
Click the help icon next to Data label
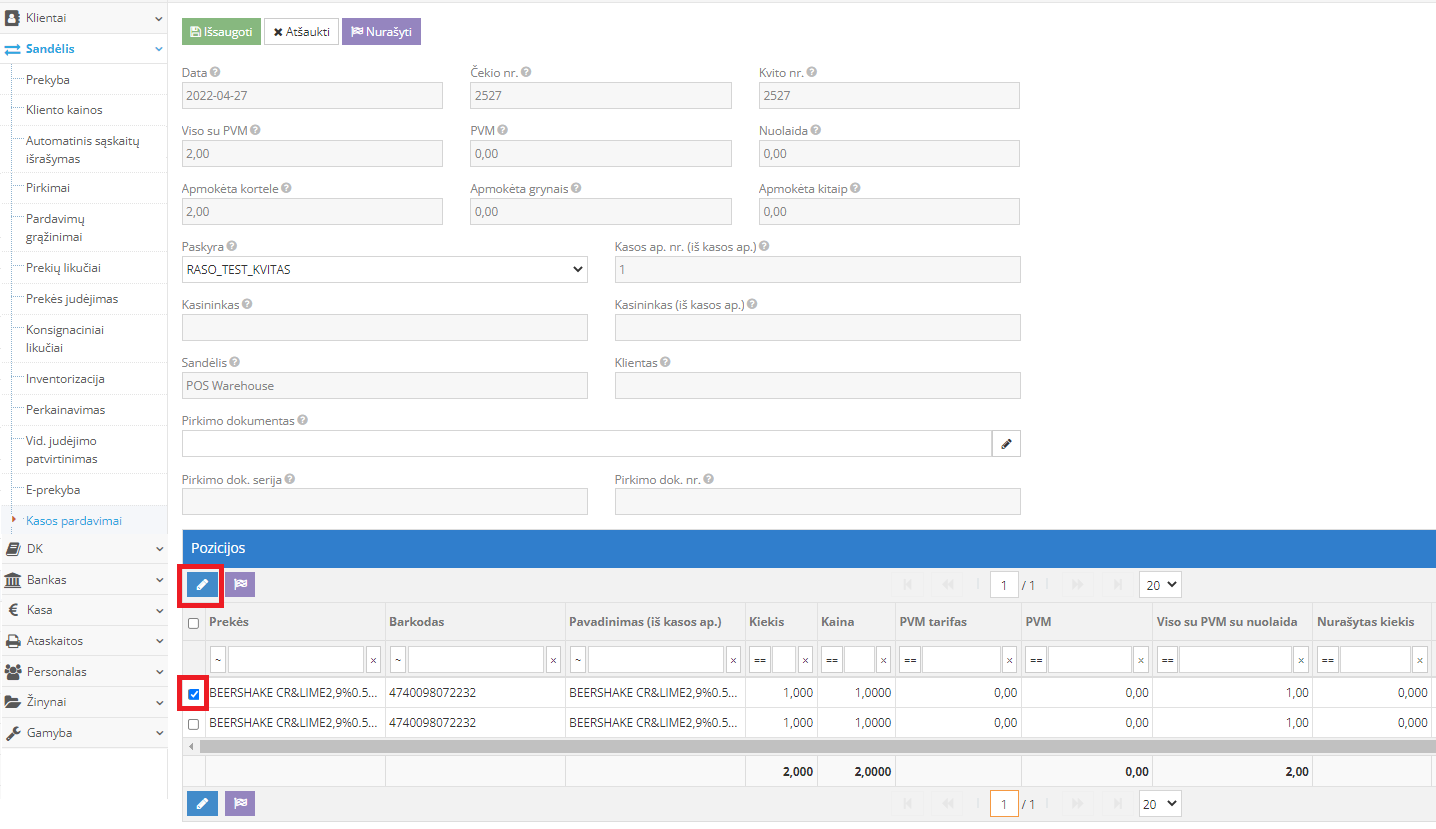(x=215, y=72)
